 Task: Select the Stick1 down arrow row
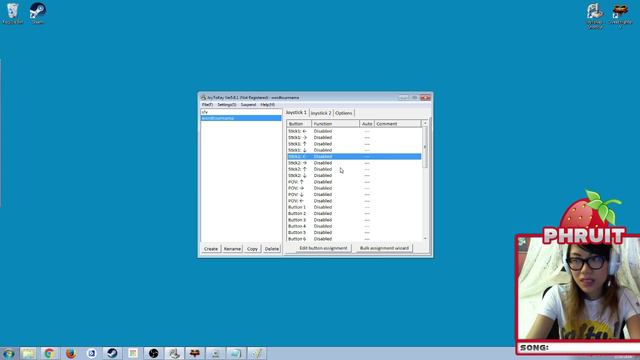coord(354,150)
